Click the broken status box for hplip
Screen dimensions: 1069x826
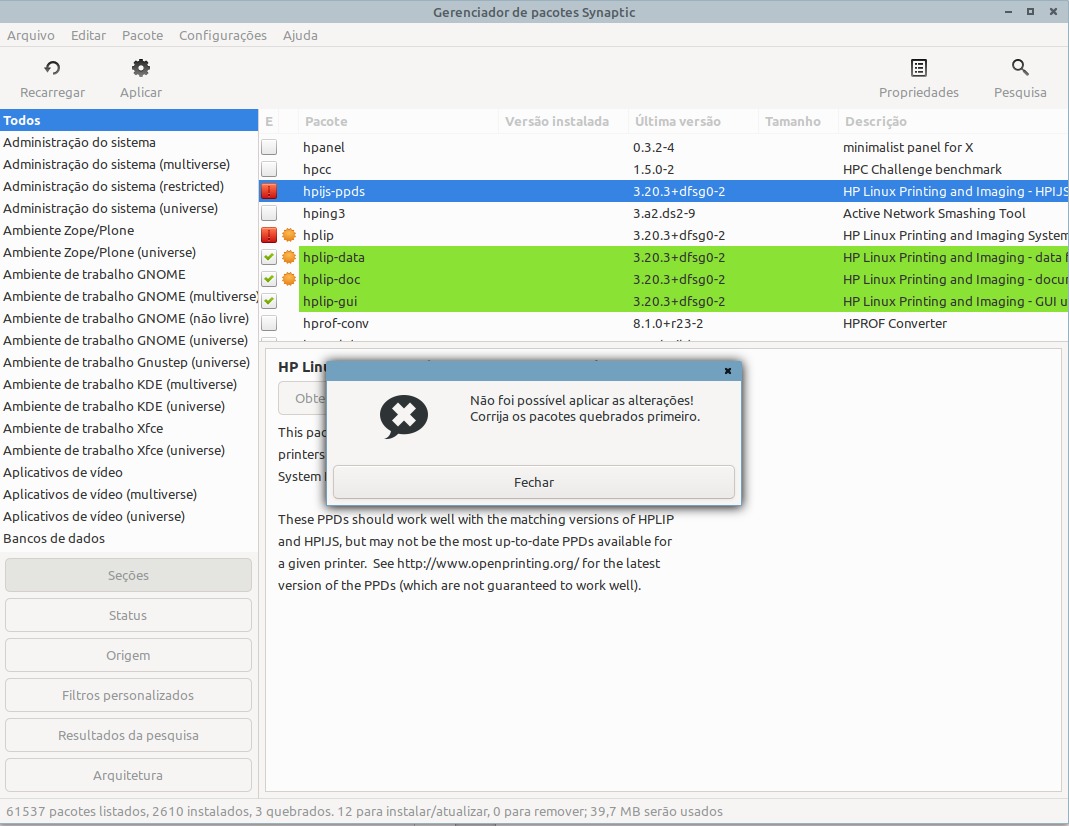coord(269,235)
